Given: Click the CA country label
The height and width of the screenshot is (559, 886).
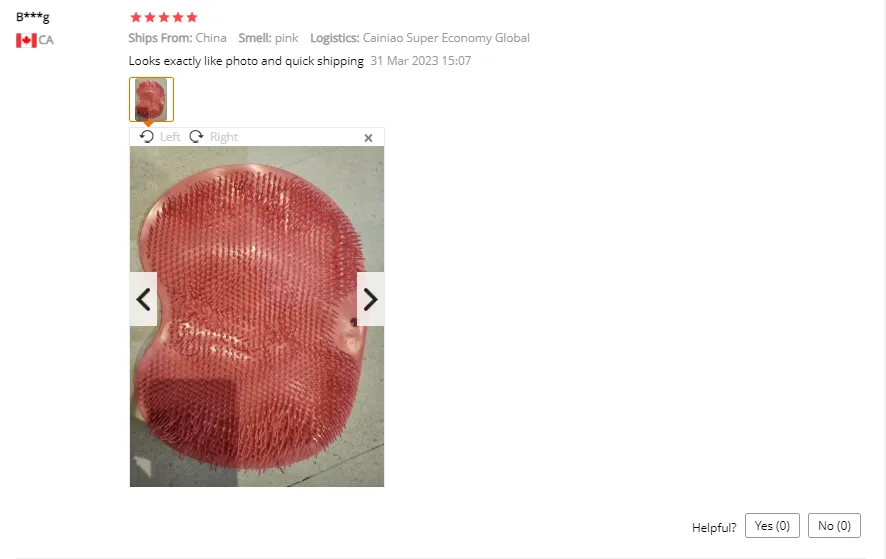Looking at the screenshot, I should click(x=46, y=40).
